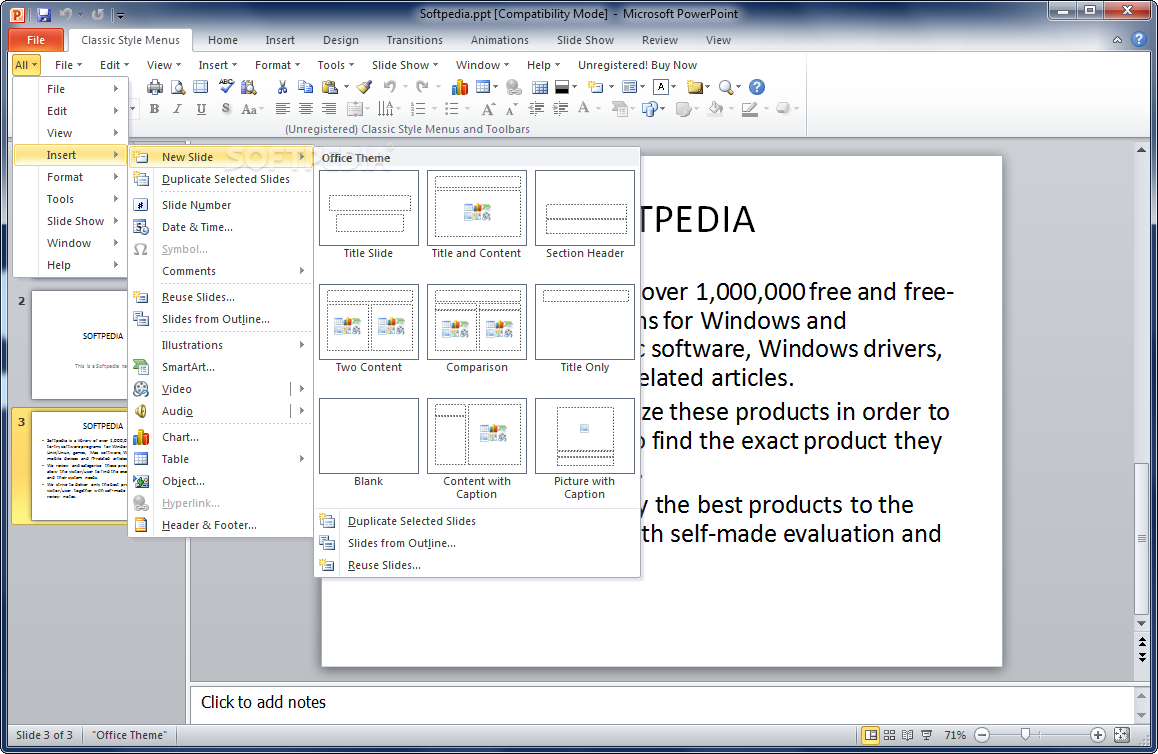The height and width of the screenshot is (754, 1158).
Task: Click the Copy icon in the toolbar
Action: [305, 87]
